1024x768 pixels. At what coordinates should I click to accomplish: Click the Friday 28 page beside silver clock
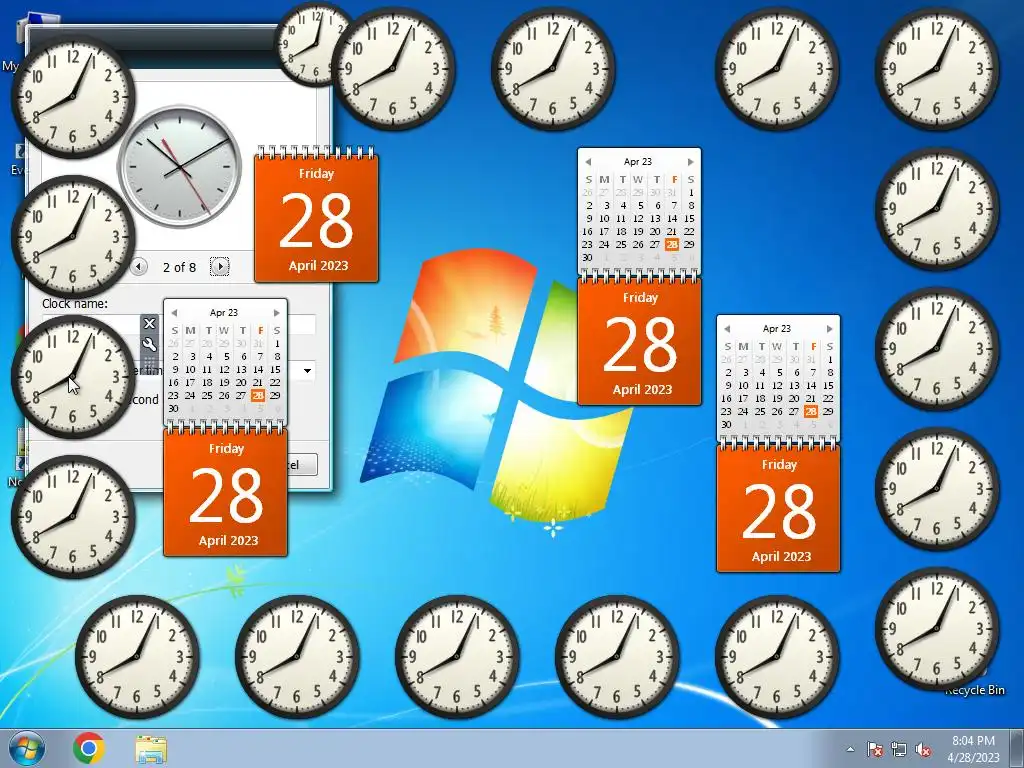coord(316,216)
